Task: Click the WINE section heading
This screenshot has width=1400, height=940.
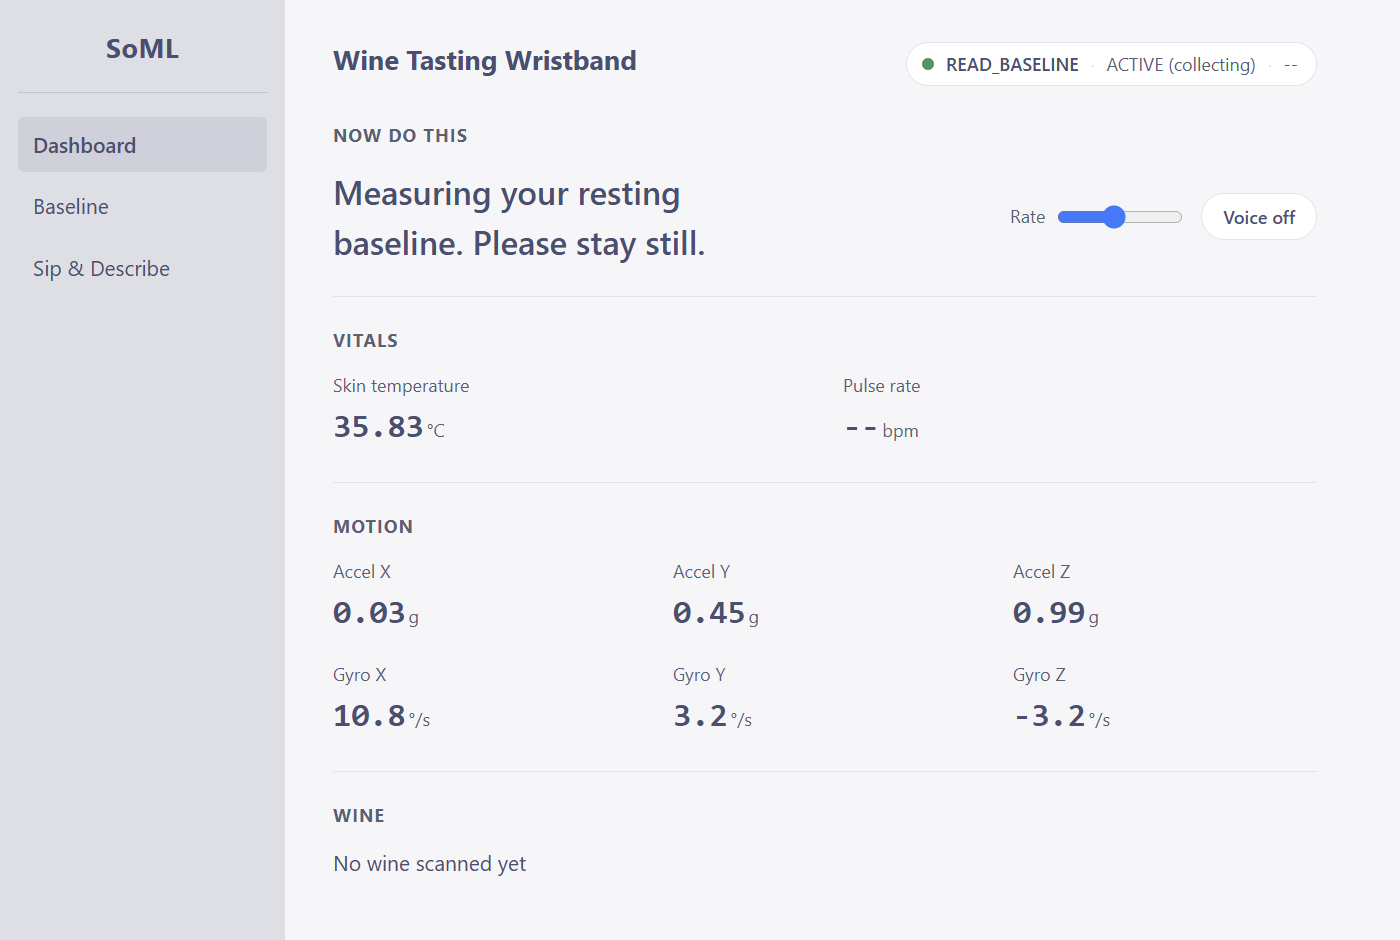Action: click(359, 816)
